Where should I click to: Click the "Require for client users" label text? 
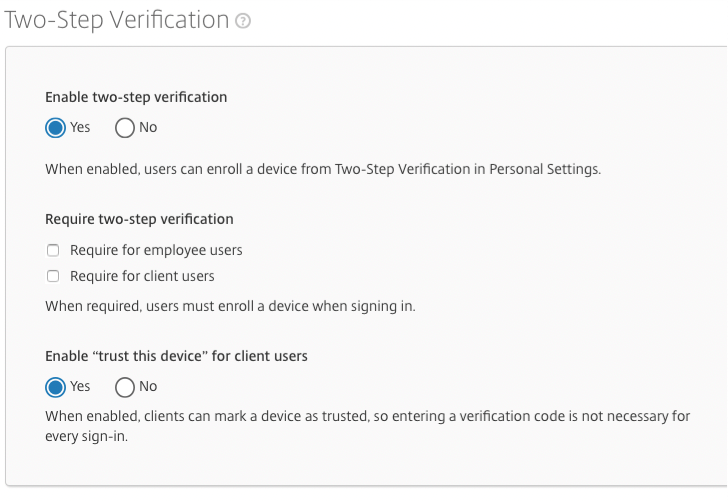[x=142, y=277]
